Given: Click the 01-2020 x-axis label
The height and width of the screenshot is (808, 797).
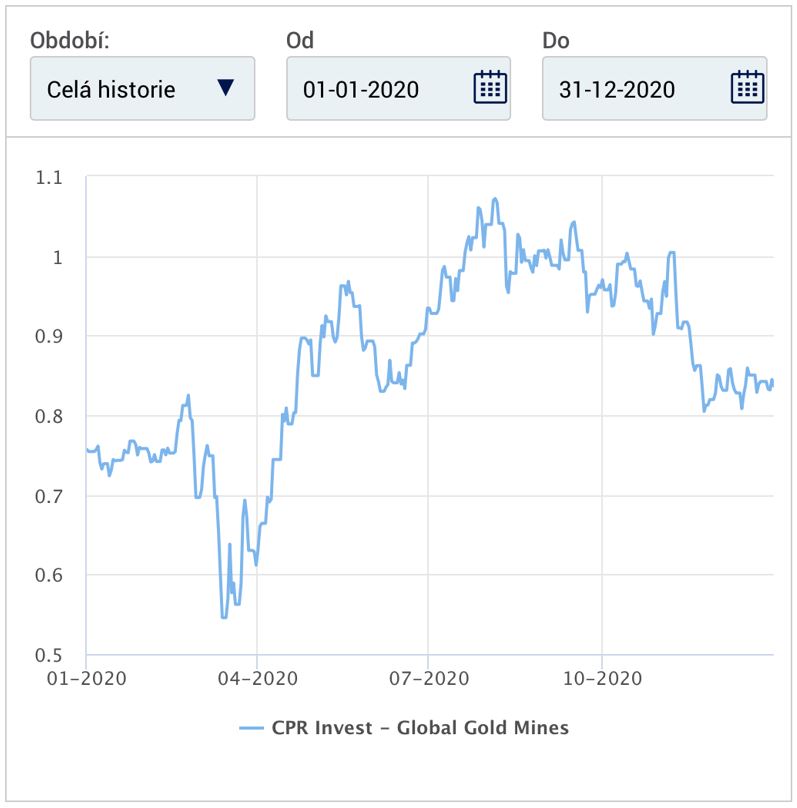Looking at the screenshot, I should (x=86, y=677).
